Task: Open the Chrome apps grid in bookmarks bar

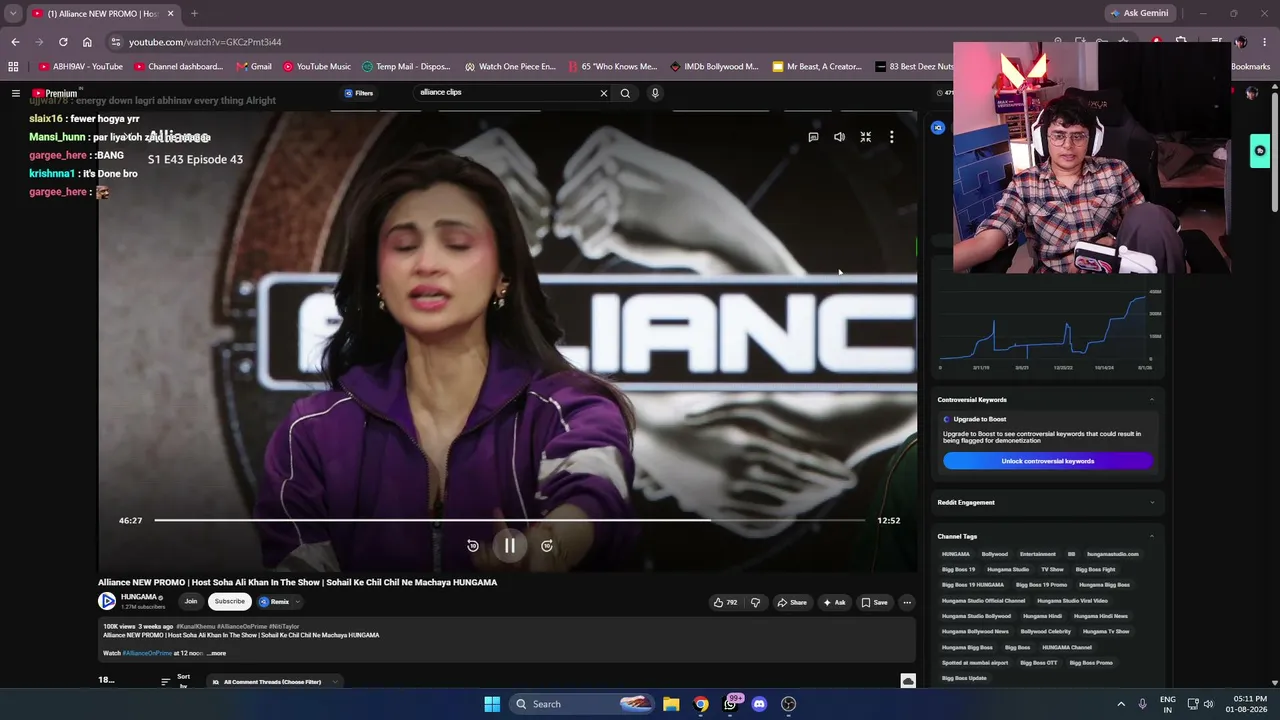Action: [13, 67]
